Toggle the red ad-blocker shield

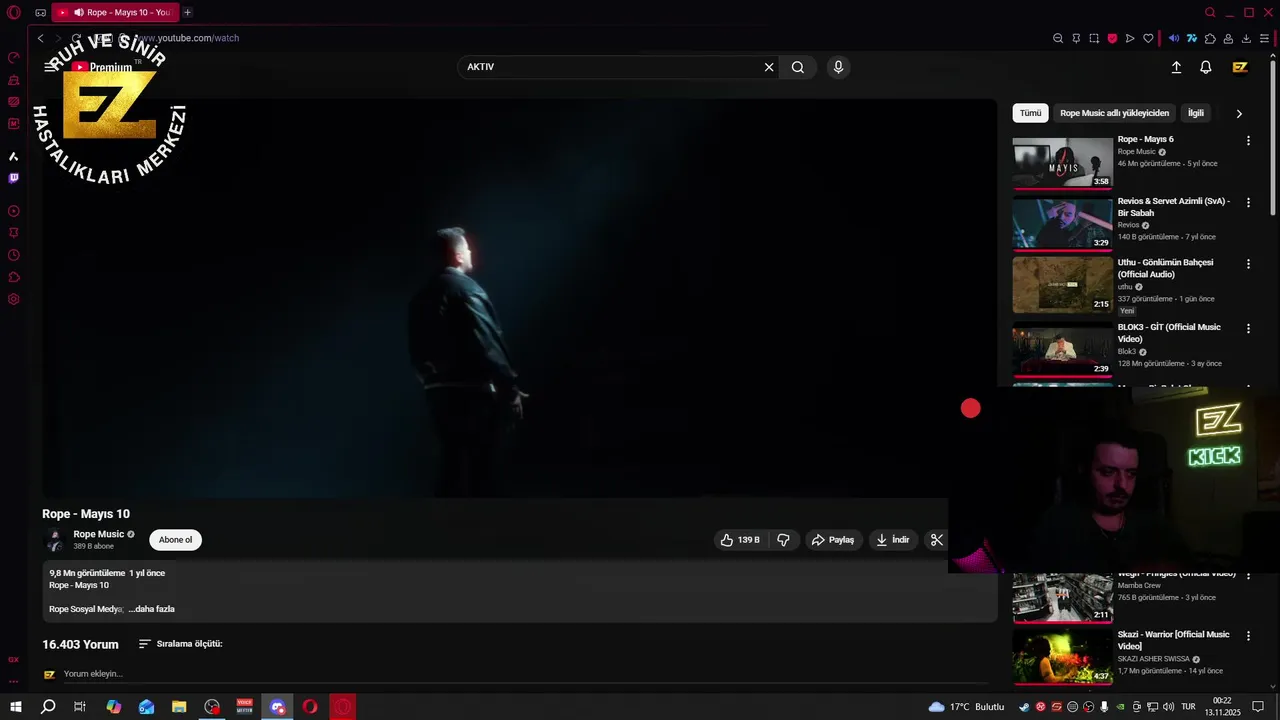coord(1112,38)
